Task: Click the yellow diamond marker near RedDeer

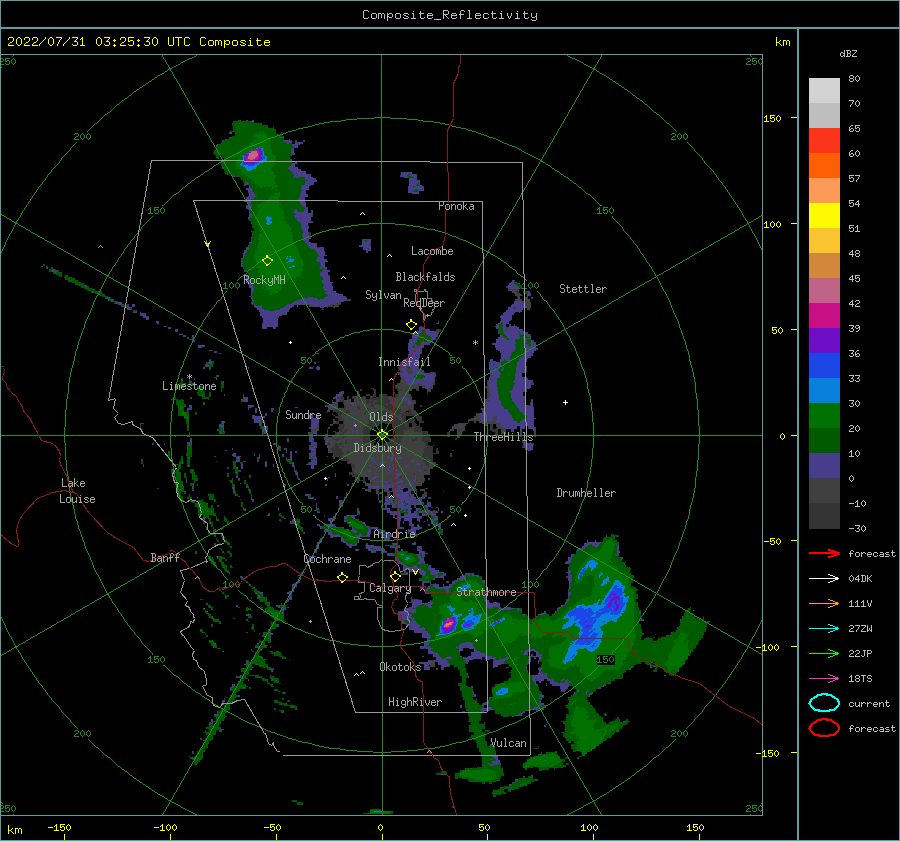Action: pos(412,325)
